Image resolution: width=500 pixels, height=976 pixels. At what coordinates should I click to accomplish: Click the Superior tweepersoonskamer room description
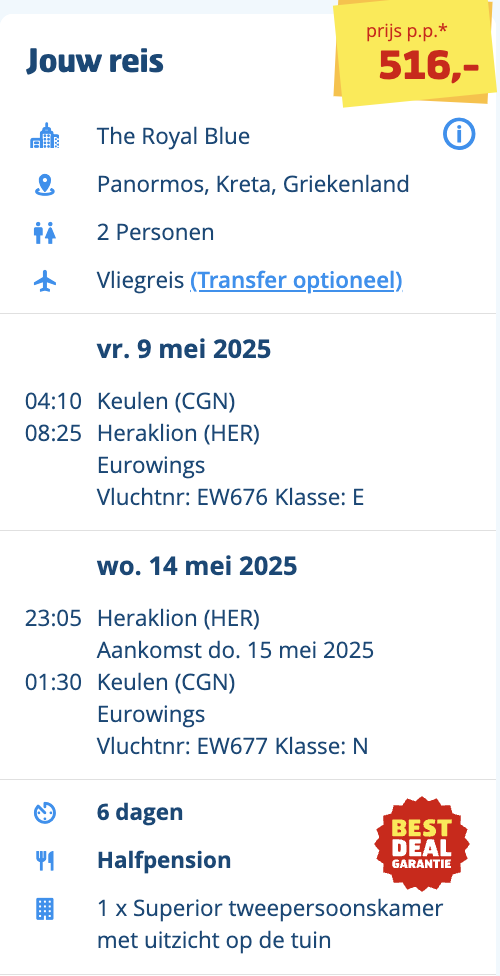pos(270,924)
